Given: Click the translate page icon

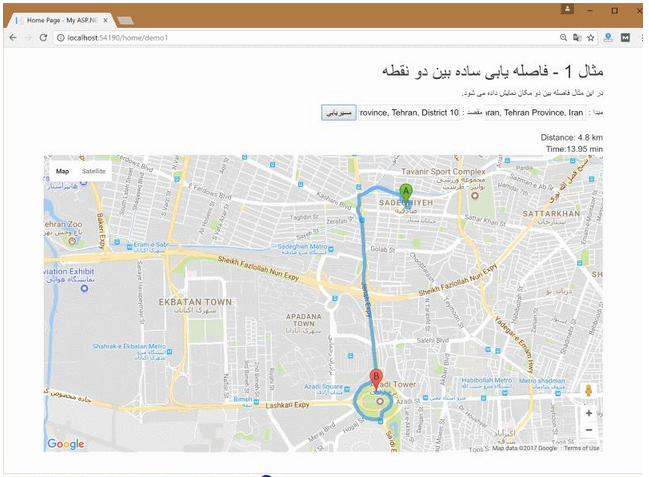Looking at the screenshot, I should click(x=577, y=38).
